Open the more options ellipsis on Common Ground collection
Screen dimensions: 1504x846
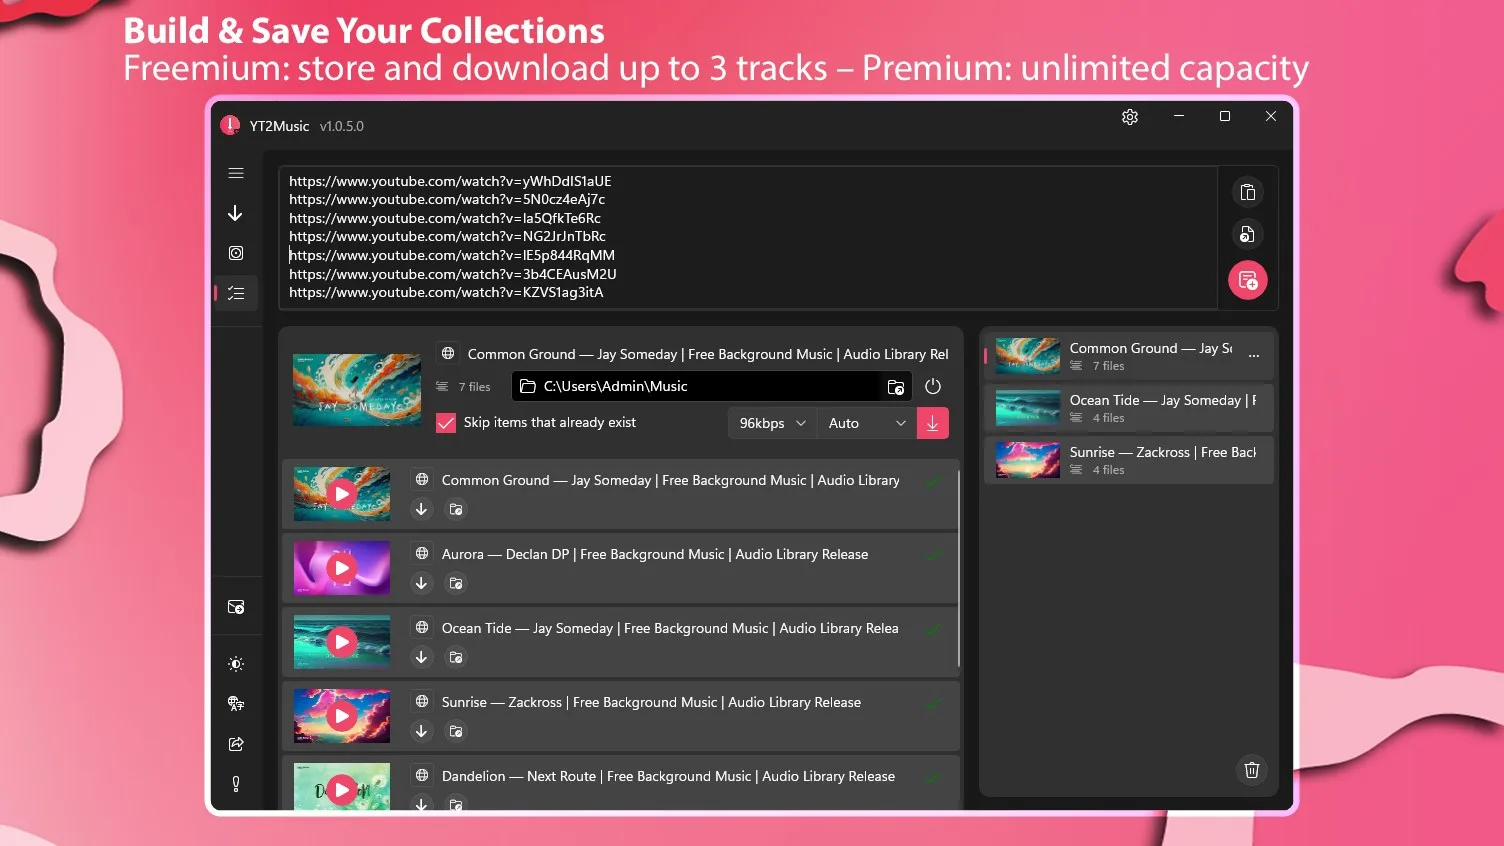(x=1254, y=356)
